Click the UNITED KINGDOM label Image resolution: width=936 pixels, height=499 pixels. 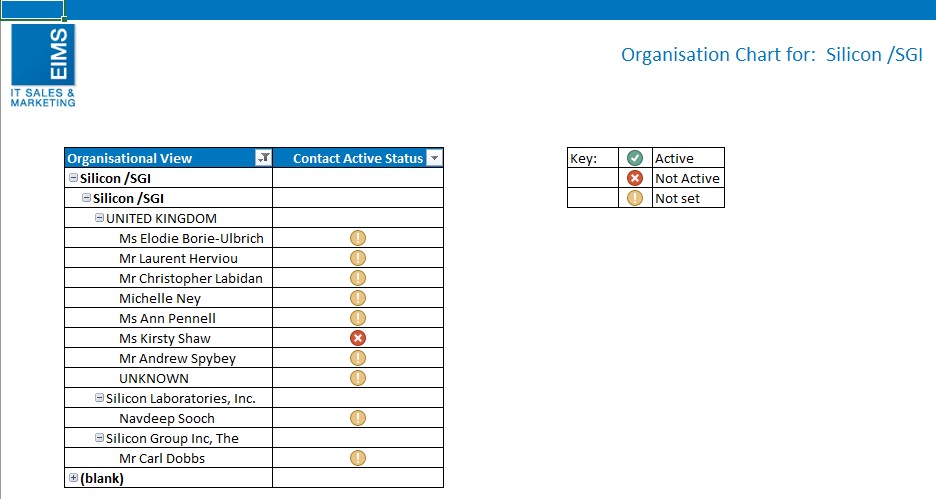tap(161, 218)
